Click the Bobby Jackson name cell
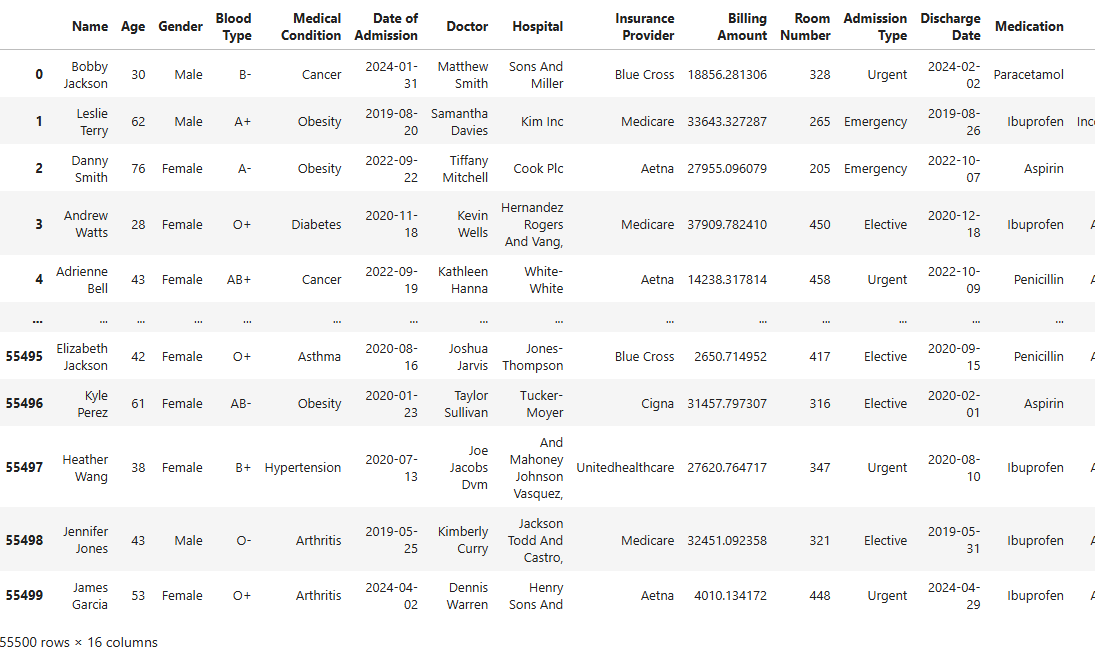Screen dimensions: 1095x650 pos(86,75)
